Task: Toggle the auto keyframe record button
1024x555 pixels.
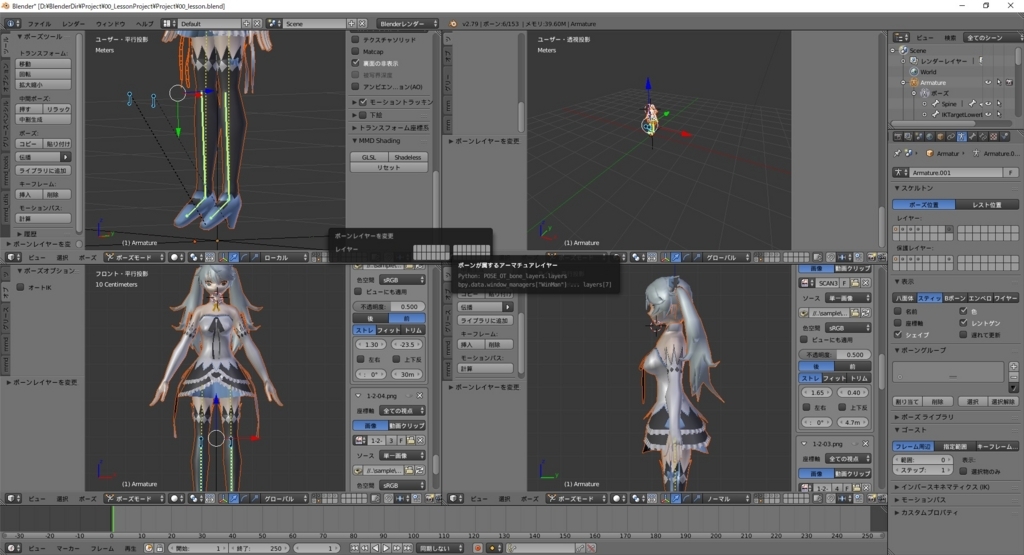Action: tap(477, 548)
